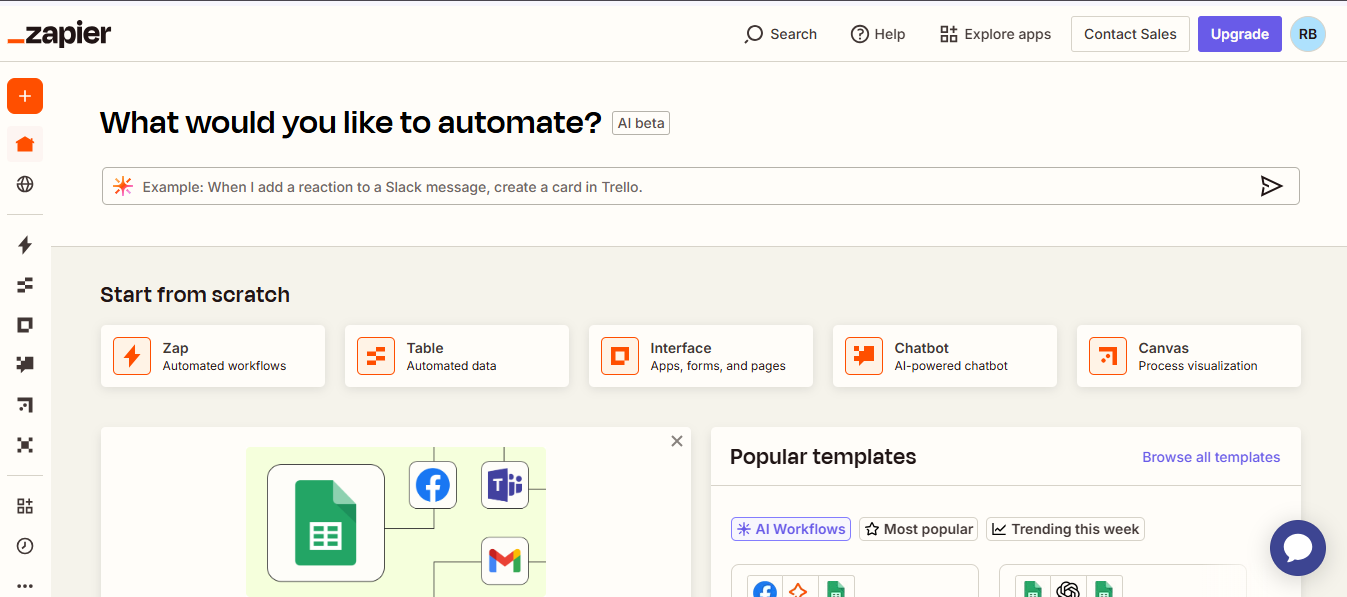Image resolution: width=1347 pixels, height=597 pixels.
Task: Click the sparkle icon in prompt box
Action: click(123, 186)
